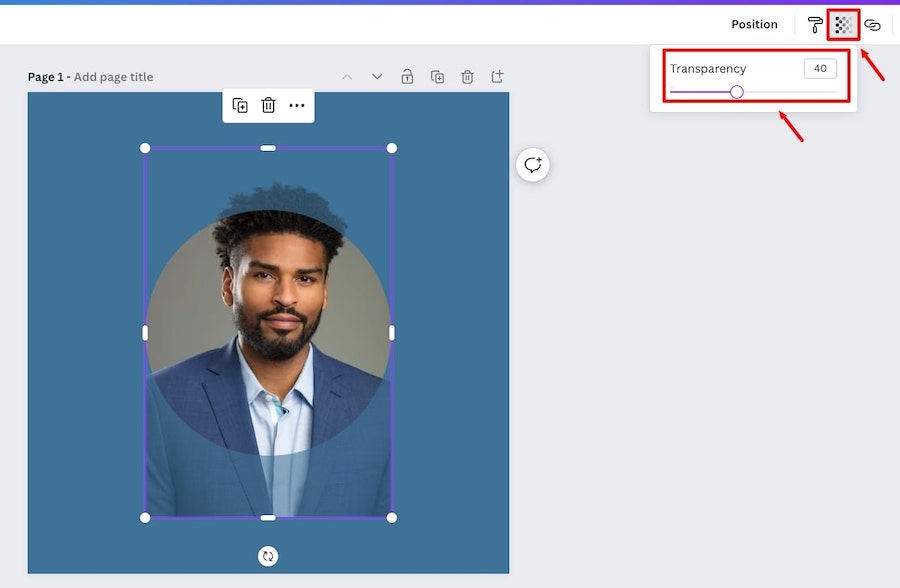The height and width of the screenshot is (588, 900).
Task: Open more options (three dots) for the selected image
Action: point(297,105)
